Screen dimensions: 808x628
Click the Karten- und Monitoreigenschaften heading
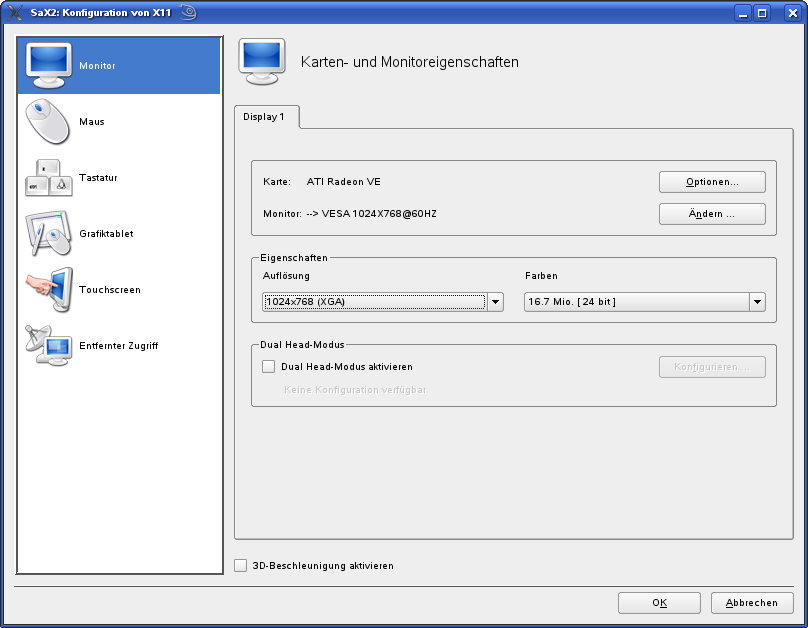click(x=410, y=62)
